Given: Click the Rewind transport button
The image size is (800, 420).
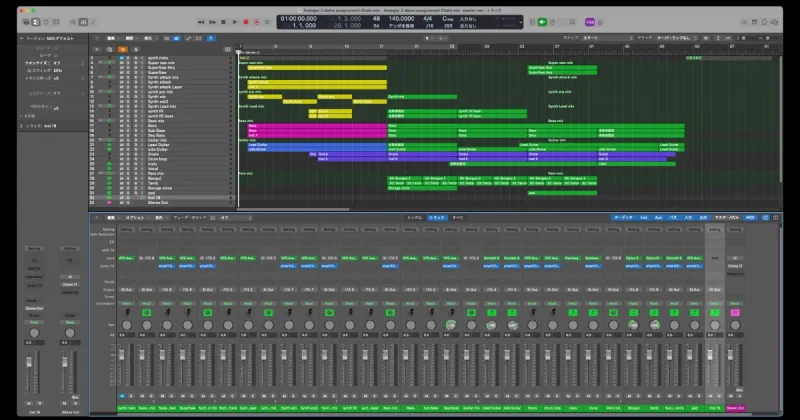Looking at the screenshot, I should point(201,22).
